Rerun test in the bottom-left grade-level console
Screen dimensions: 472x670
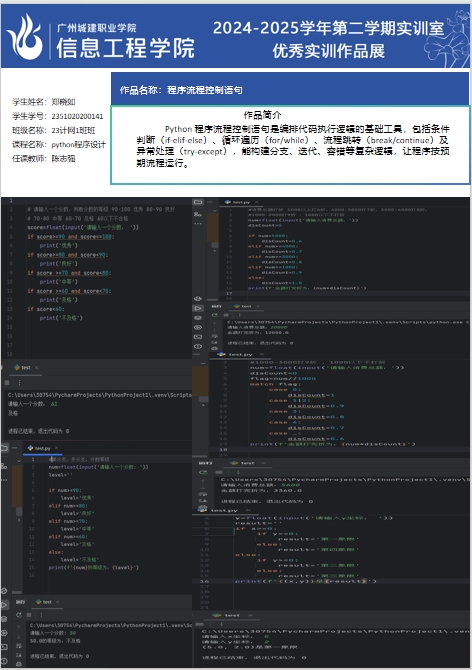tap(19, 615)
